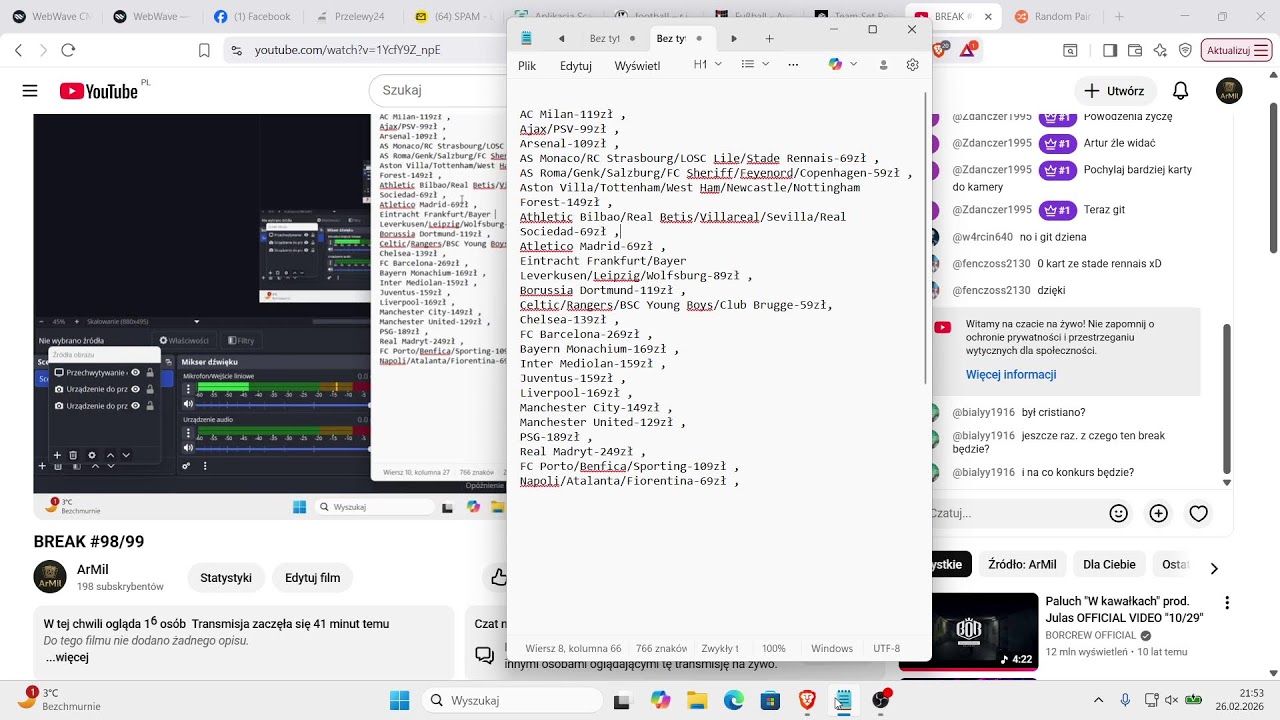Open Copilot in Notepad toolbar
The width and height of the screenshot is (1280, 720).
[835, 64]
